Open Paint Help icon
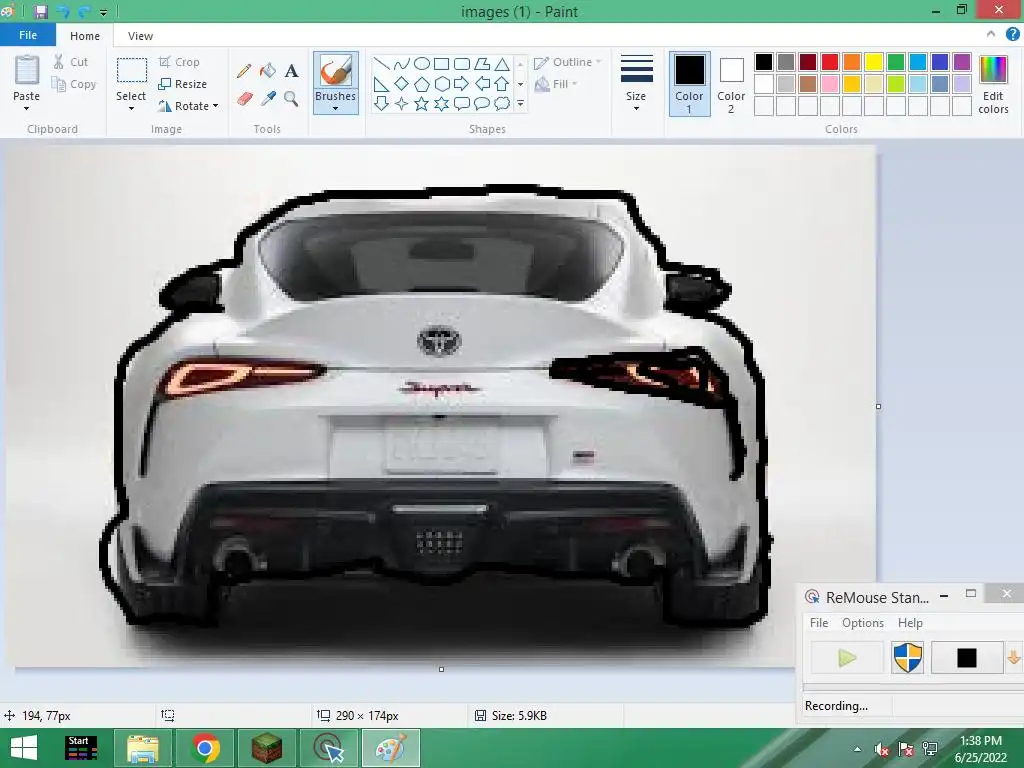 tap(1012, 35)
